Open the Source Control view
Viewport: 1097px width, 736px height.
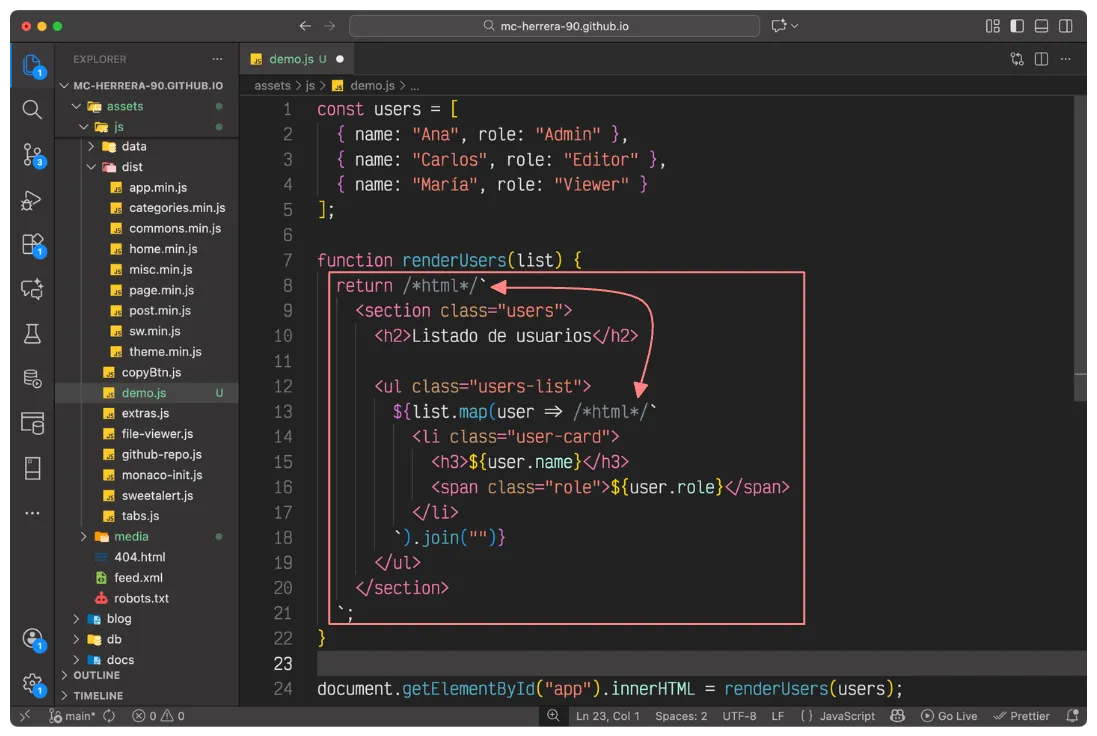click(32, 155)
